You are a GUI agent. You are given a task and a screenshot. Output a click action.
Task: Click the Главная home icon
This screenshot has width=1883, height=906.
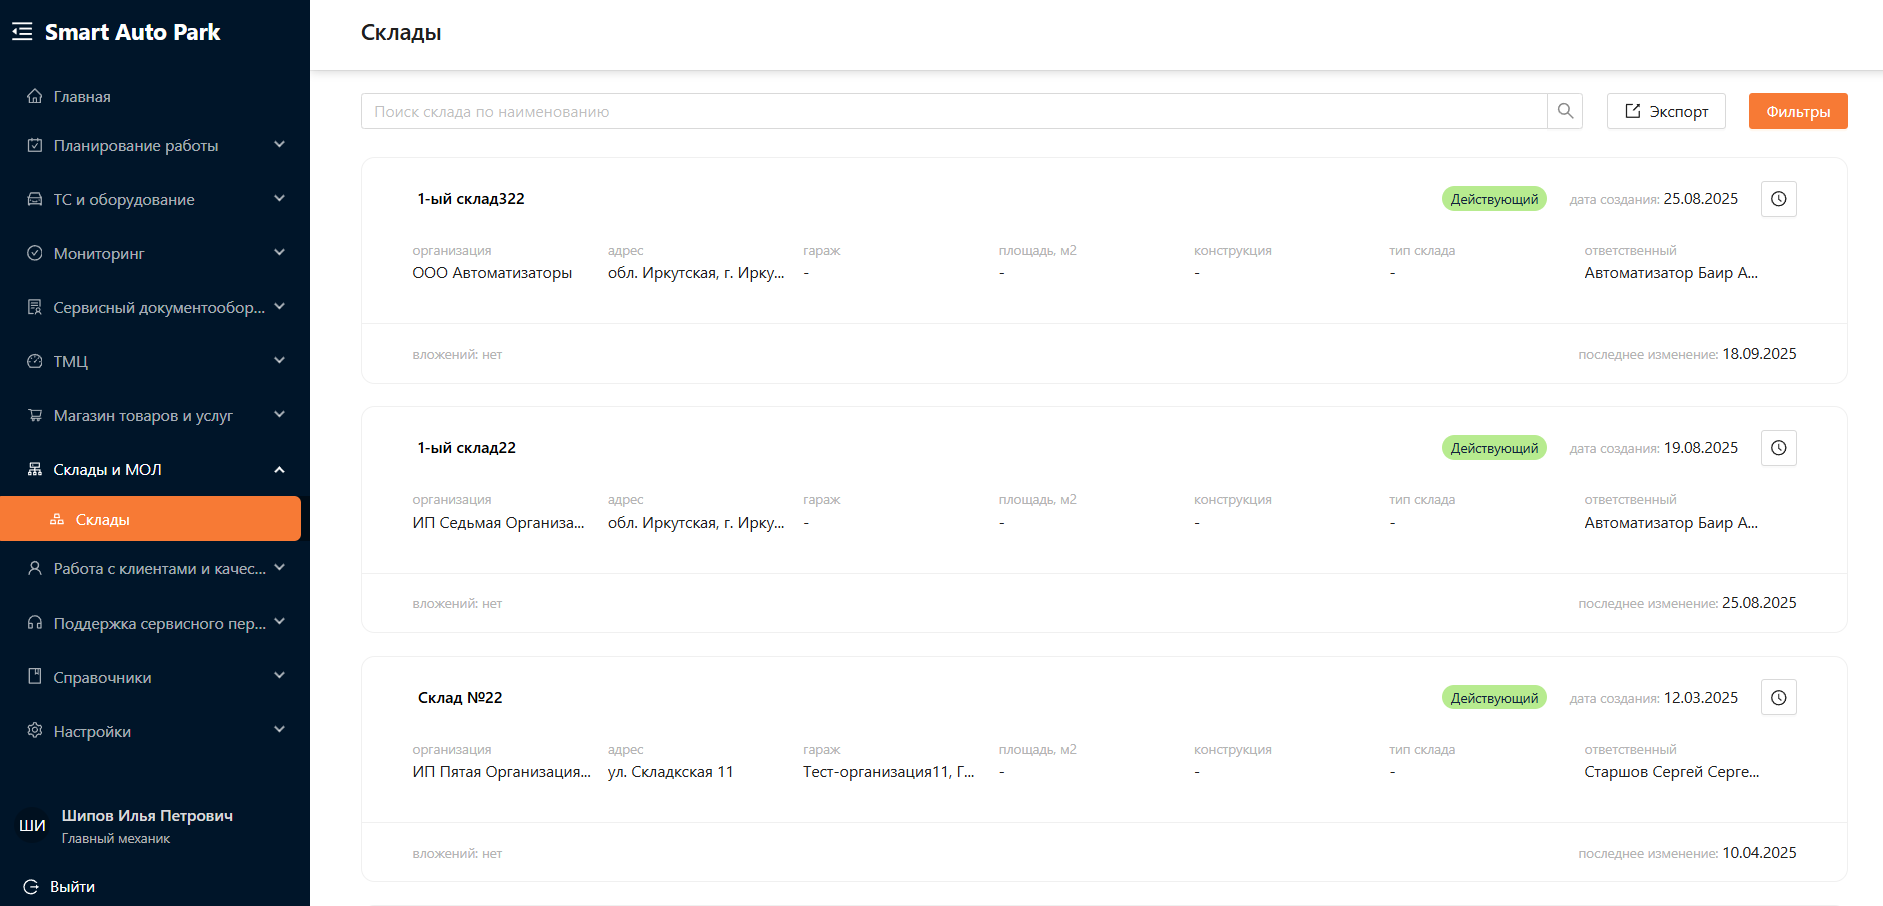(x=35, y=97)
